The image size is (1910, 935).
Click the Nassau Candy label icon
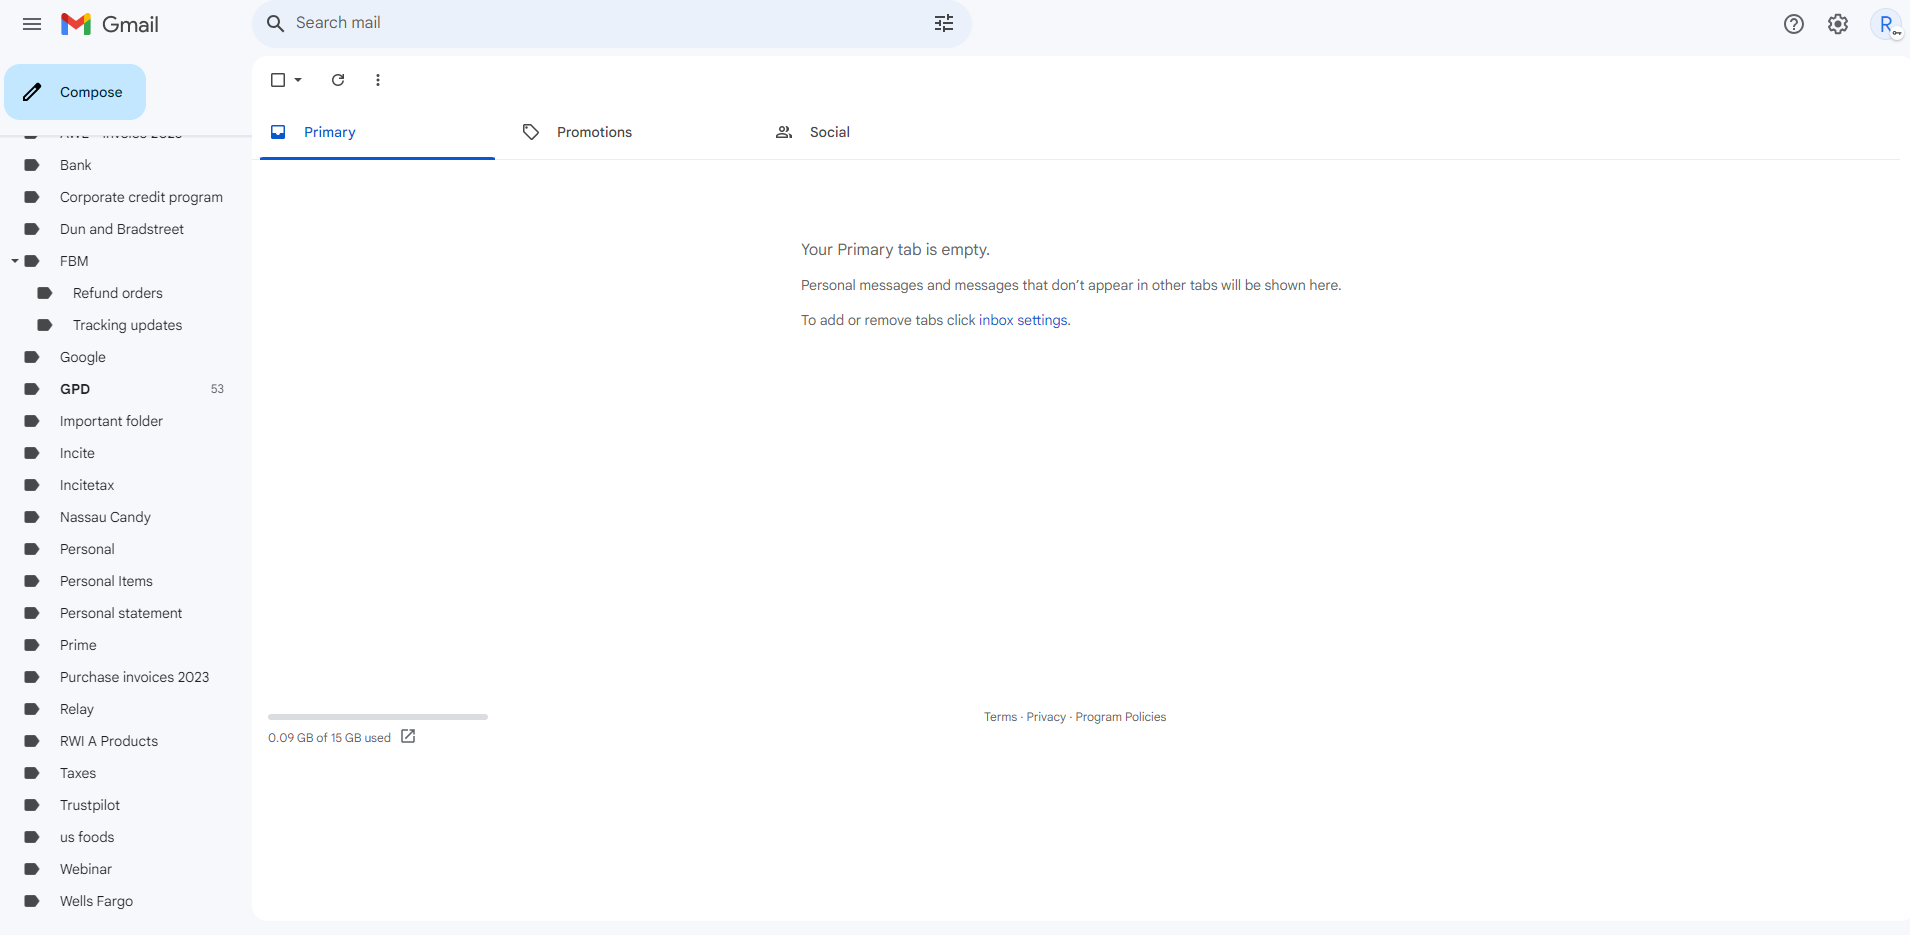point(32,517)
